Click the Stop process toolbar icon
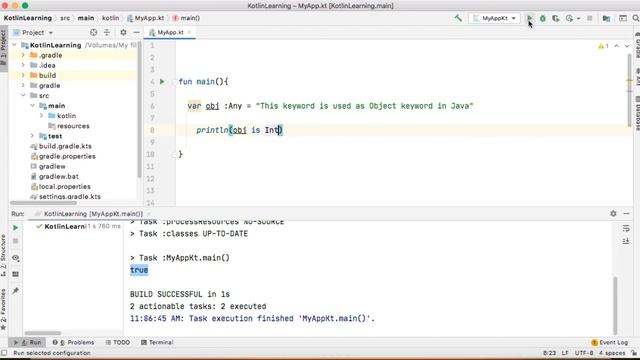The image size is (640, 360). coord(589,18)
